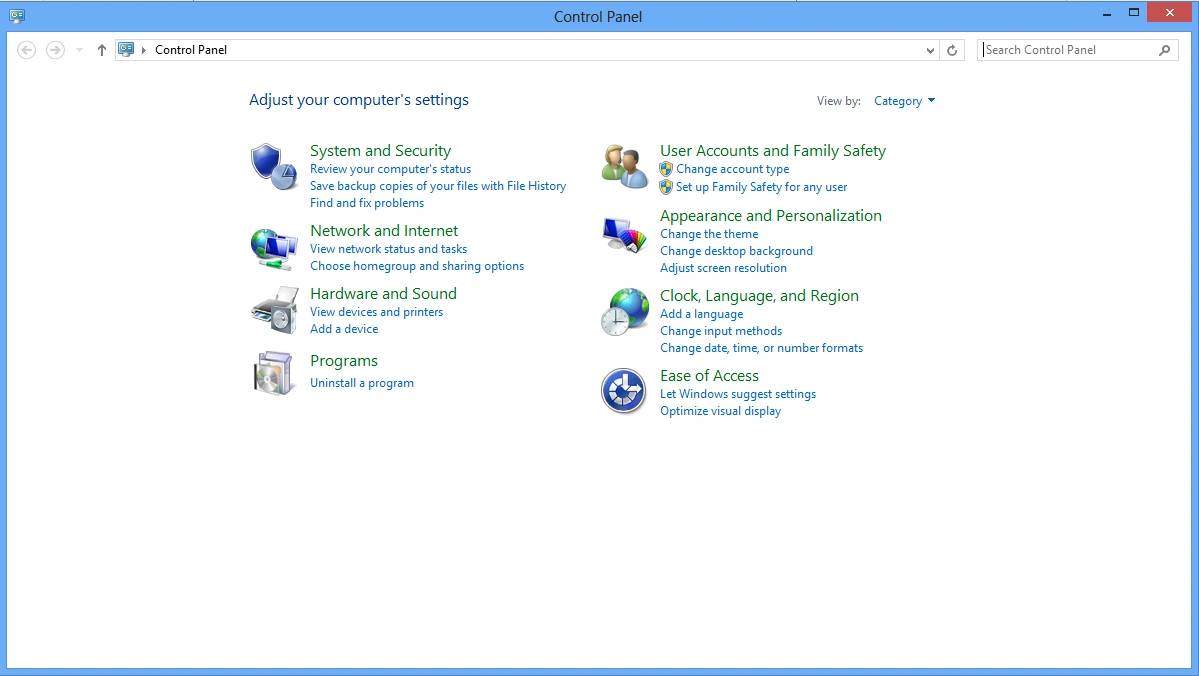Click Change desktop background
The height and width of the screenshot is (676, 1199).
(736, 251)
